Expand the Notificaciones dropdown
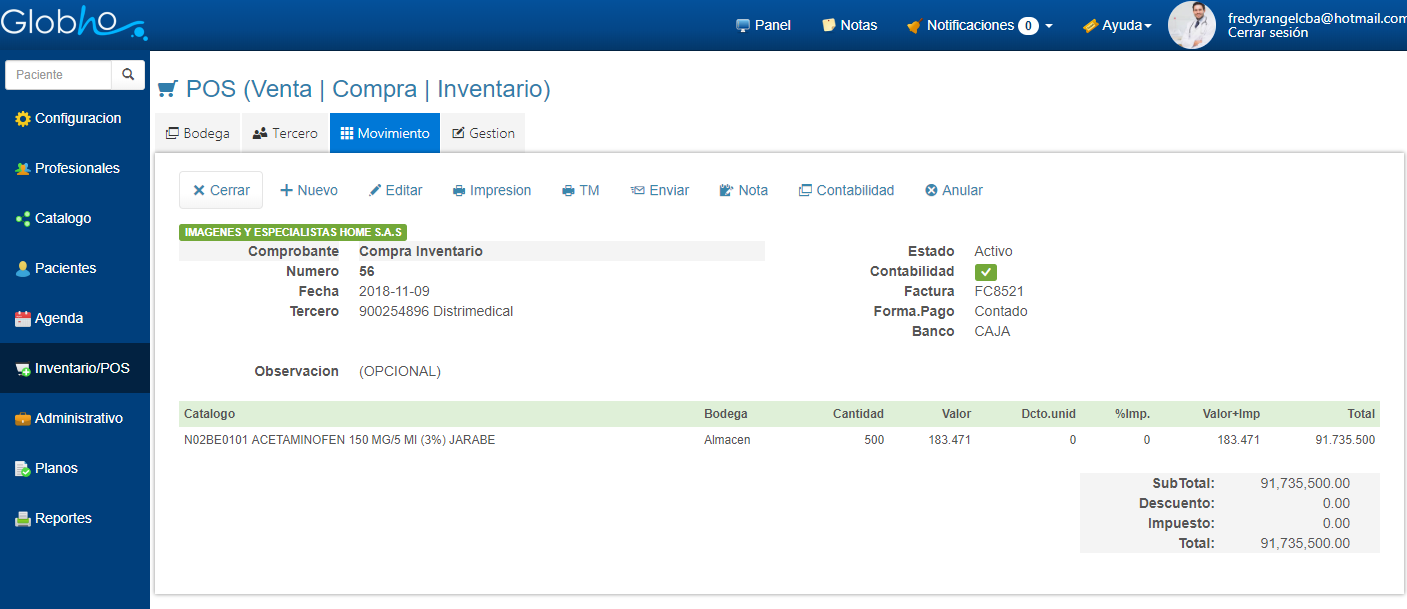The width and height of the screenshot is (1407, 609). pyautogui.click(x=979, y=25)
